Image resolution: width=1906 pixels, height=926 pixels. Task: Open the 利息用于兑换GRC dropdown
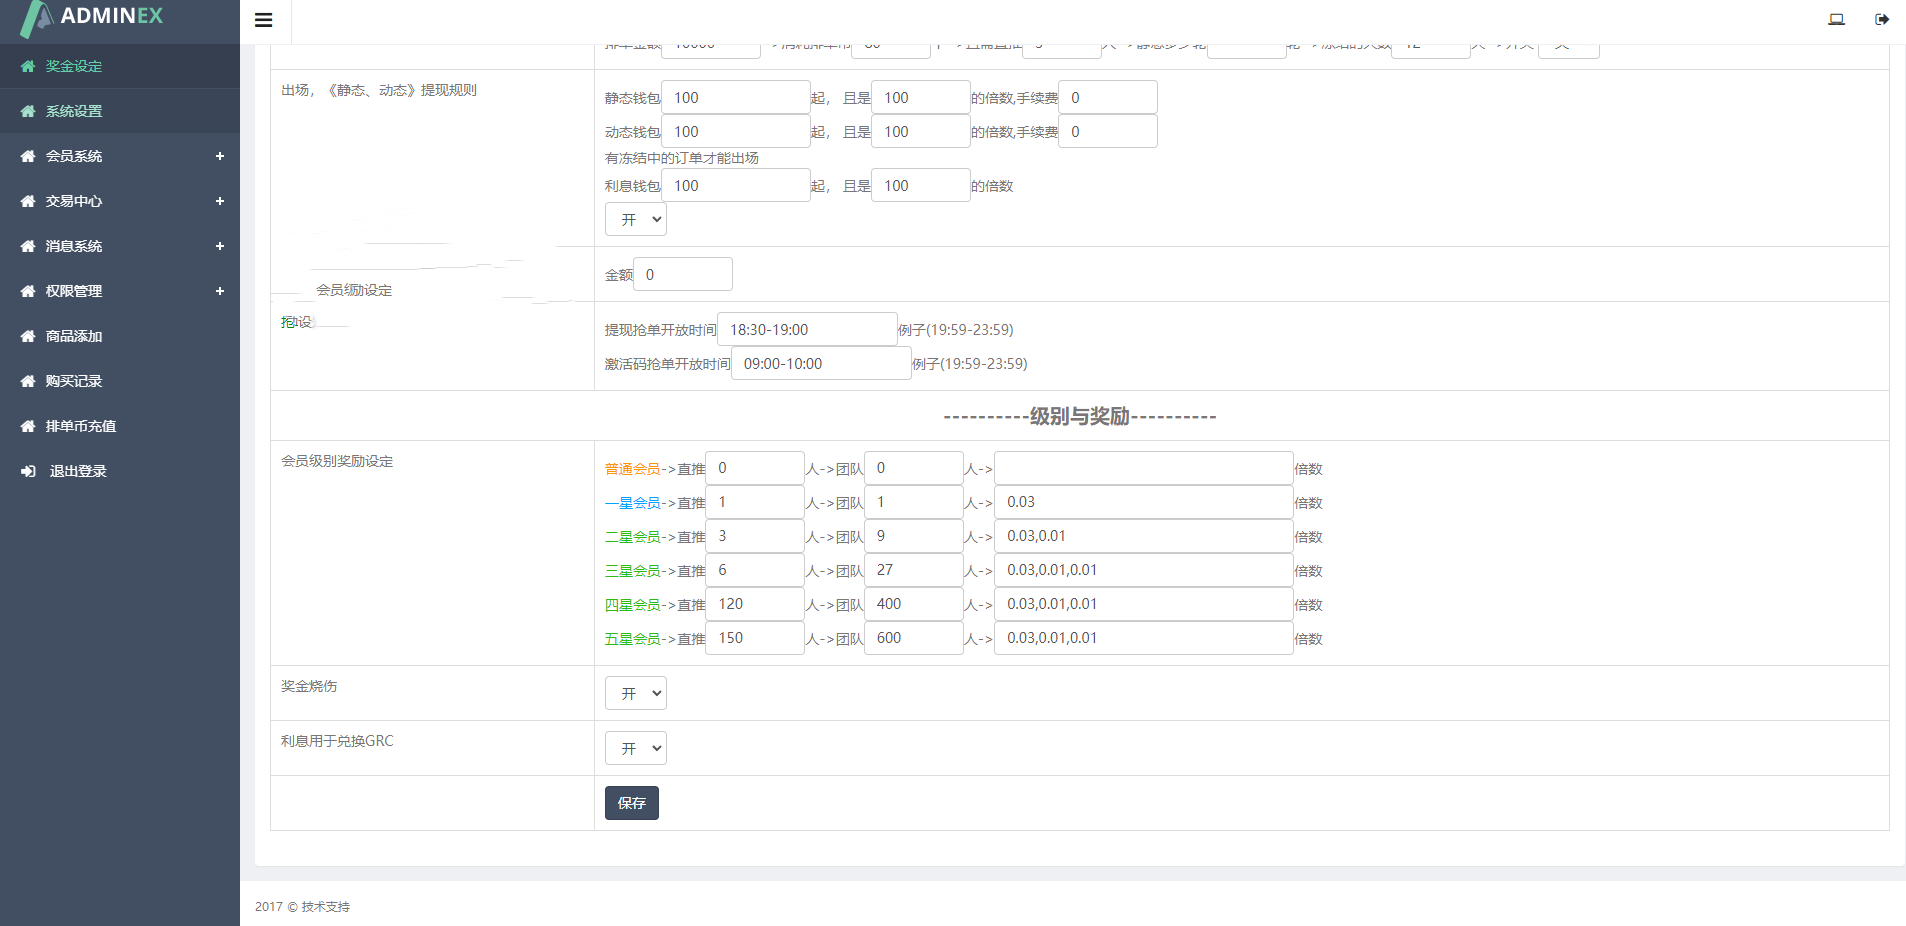pyautogui.click(x=635, y=748)
